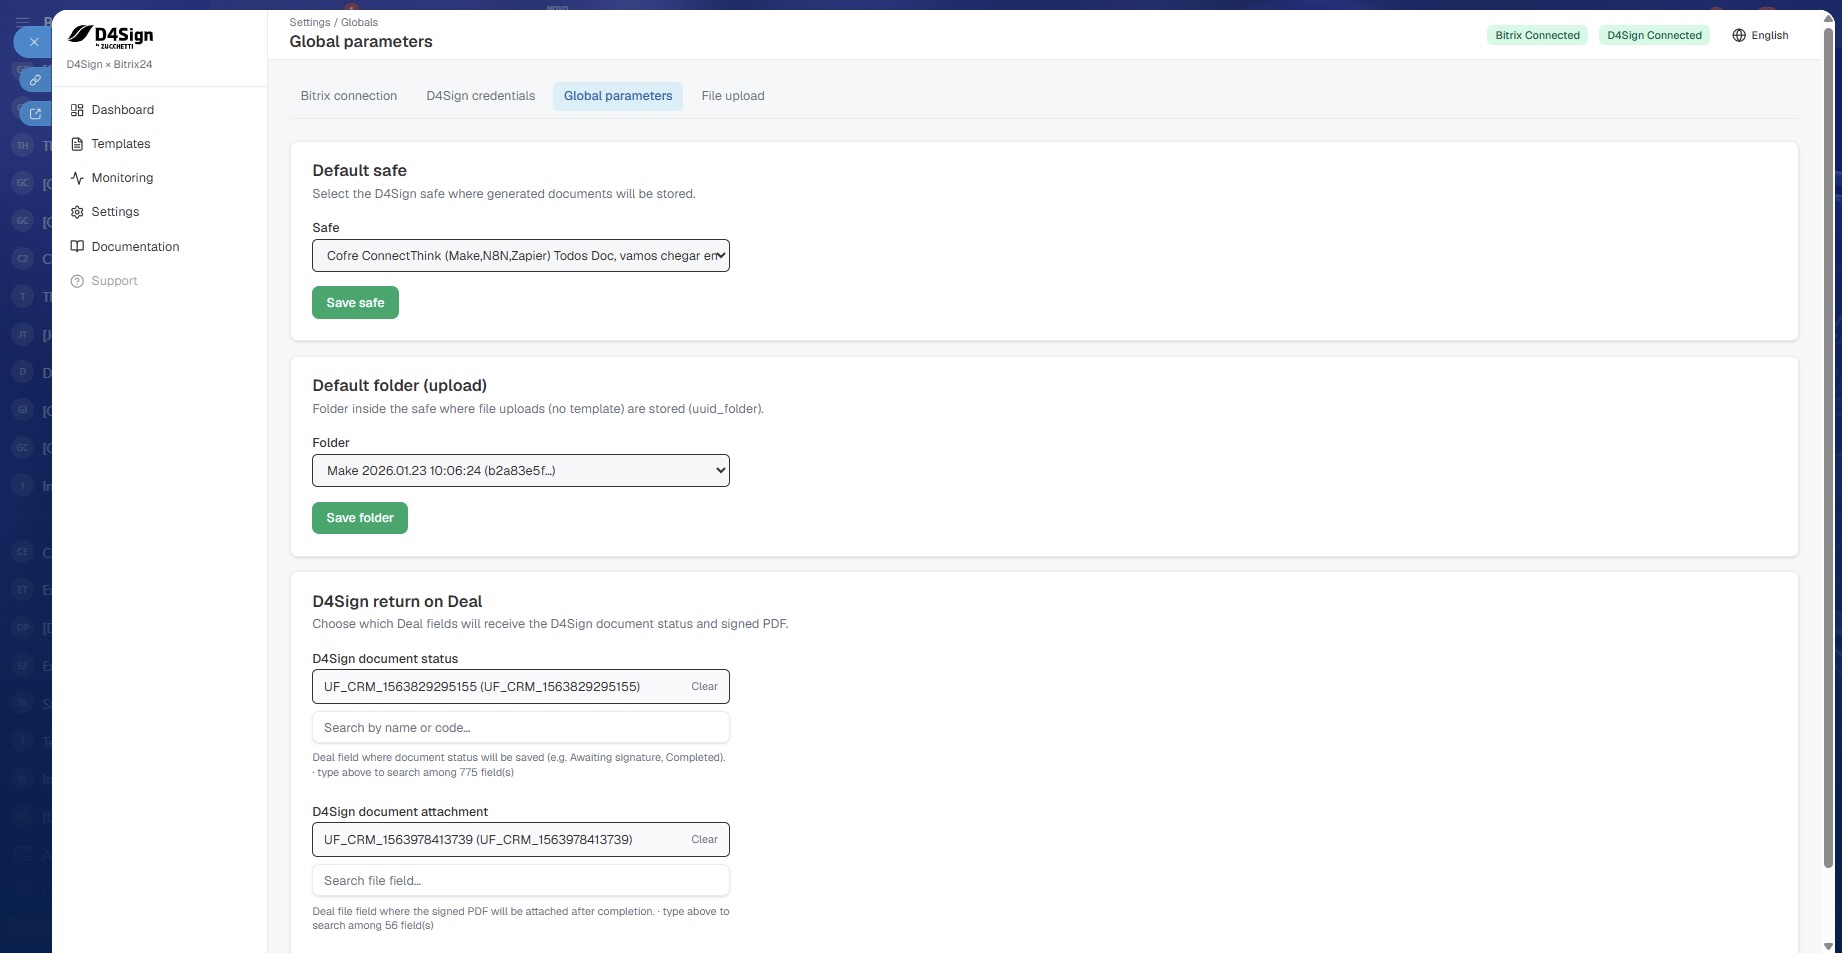
Task: Click the Bitrix Connected status badge
Action: (x=1537, y=35)
